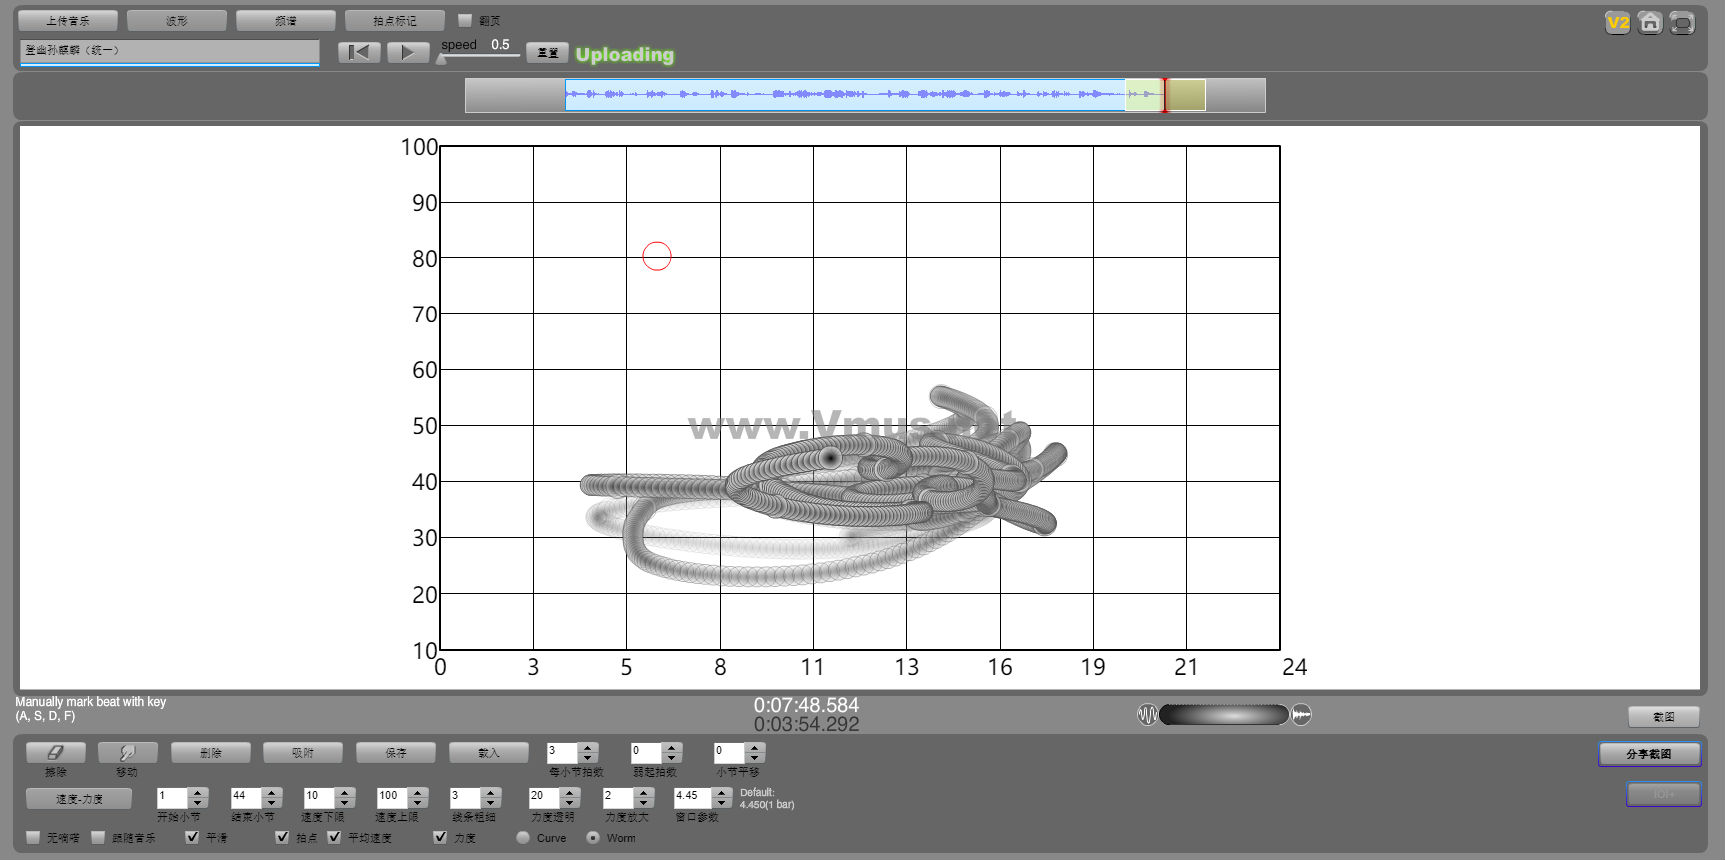Increase the 速度下限 tempo lower limit
Screen dimensions: 1725x860
tap(345, 792)
